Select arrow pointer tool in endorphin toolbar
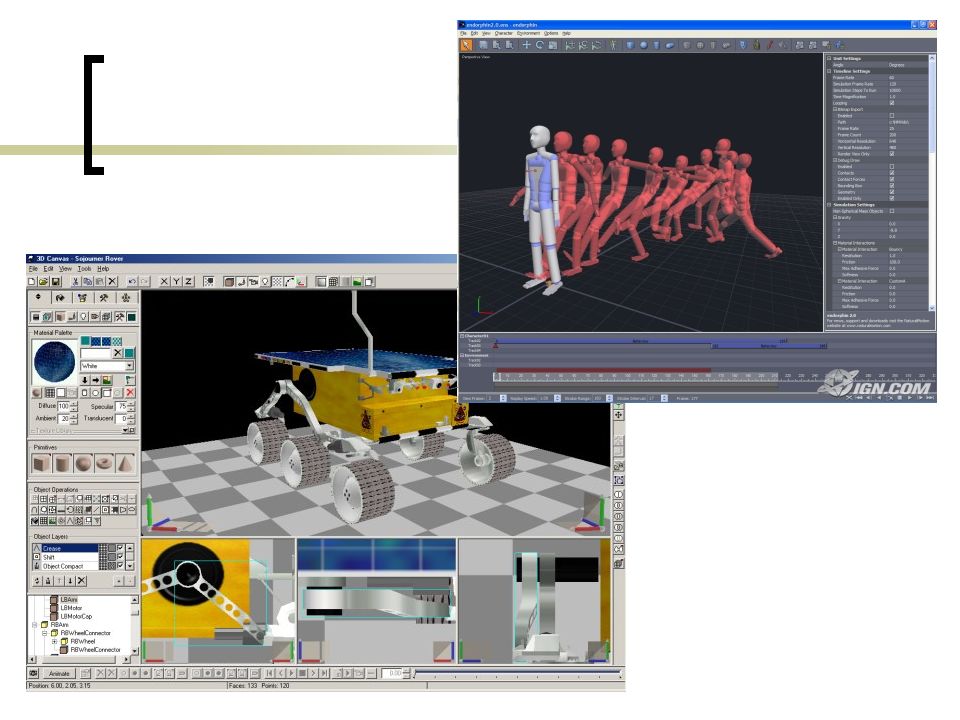Viewport: 960px width, 720px height. (x=467, y=45)
